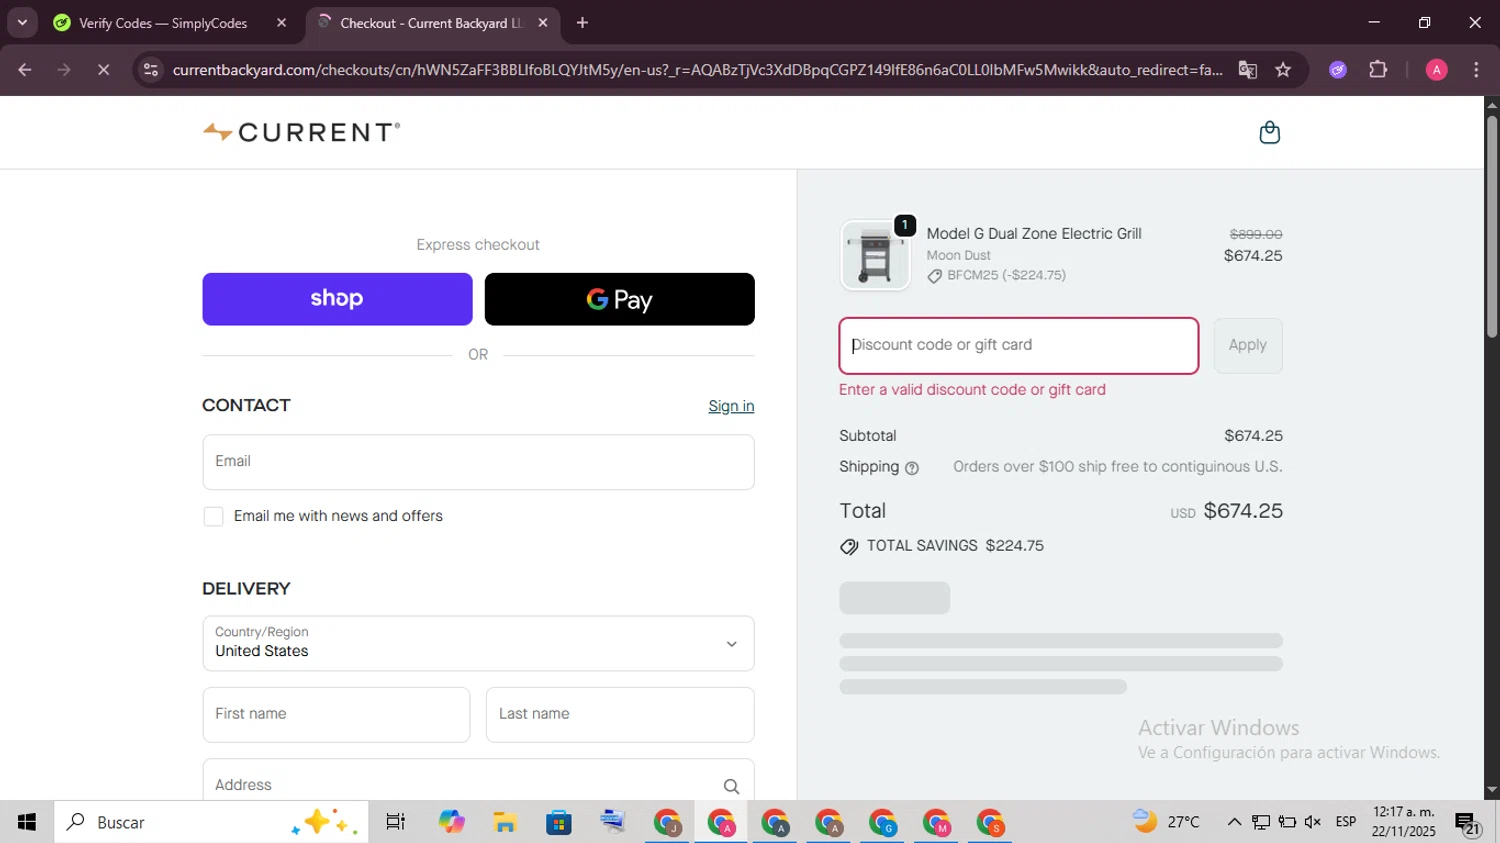Image resolution: width=1500 pixels, height=843 pixels.
Task: Open Chrome three-dot menu
Action: point(1476,70)
